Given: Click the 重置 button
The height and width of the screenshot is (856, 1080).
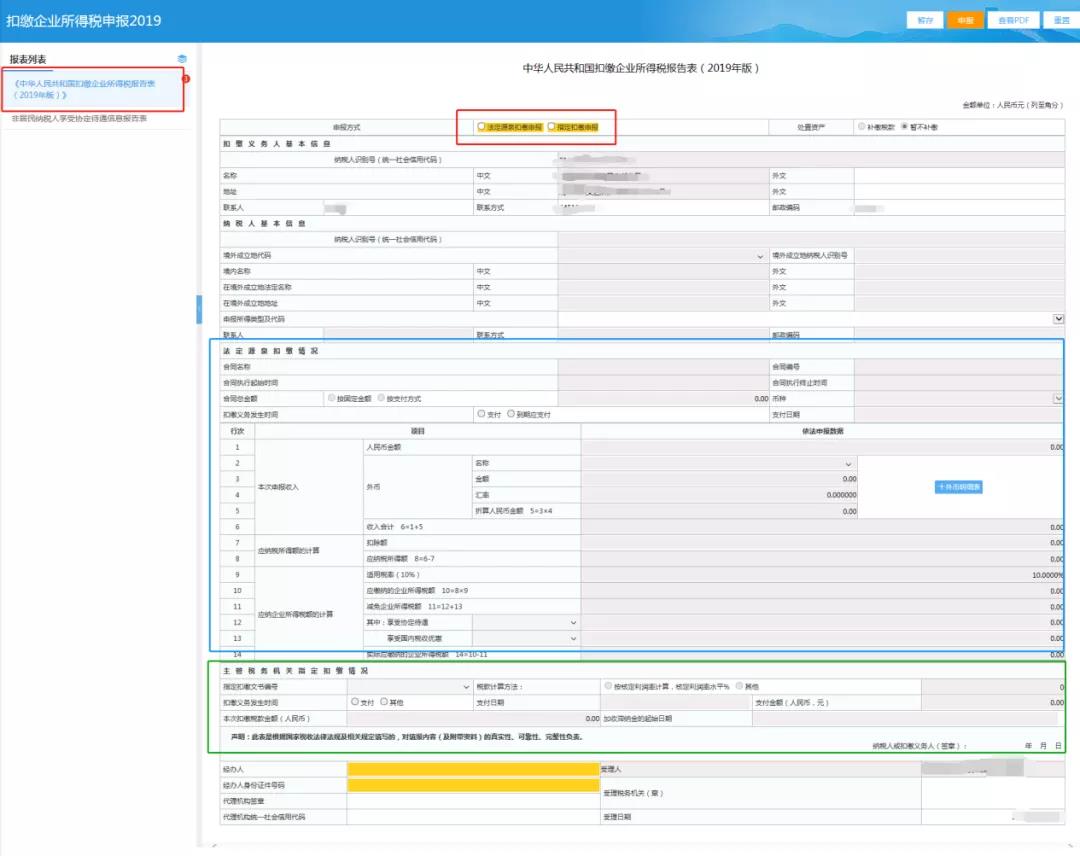Looking at the screenshot, I should coord(1057,20).
